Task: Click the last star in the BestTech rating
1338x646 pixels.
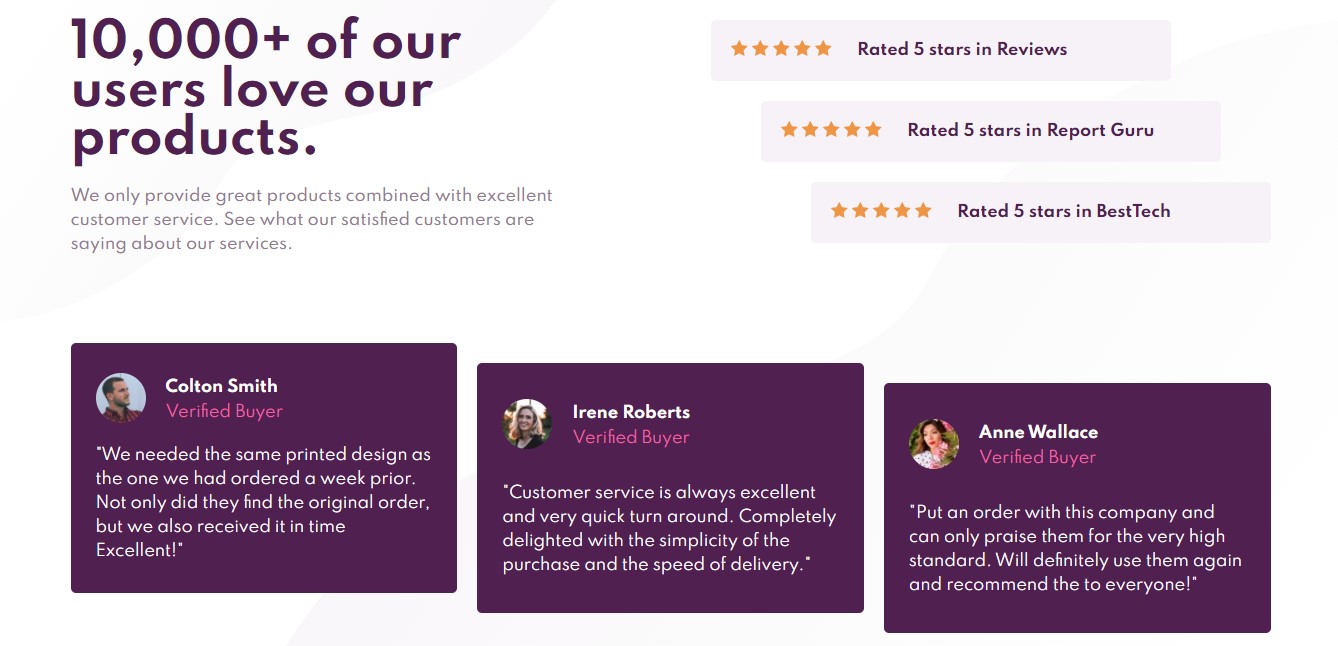Action: (923, 210)
